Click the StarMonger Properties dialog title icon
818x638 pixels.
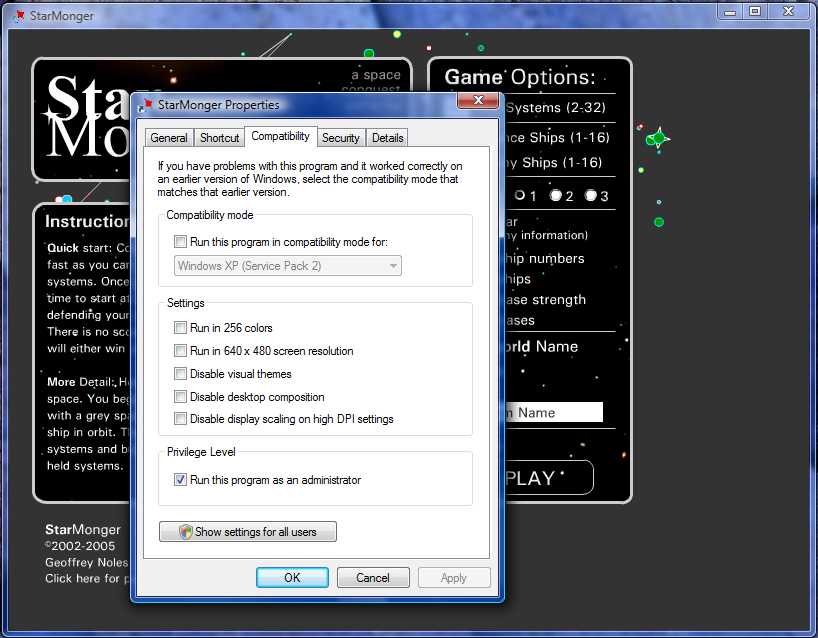(x=147, y=104)
